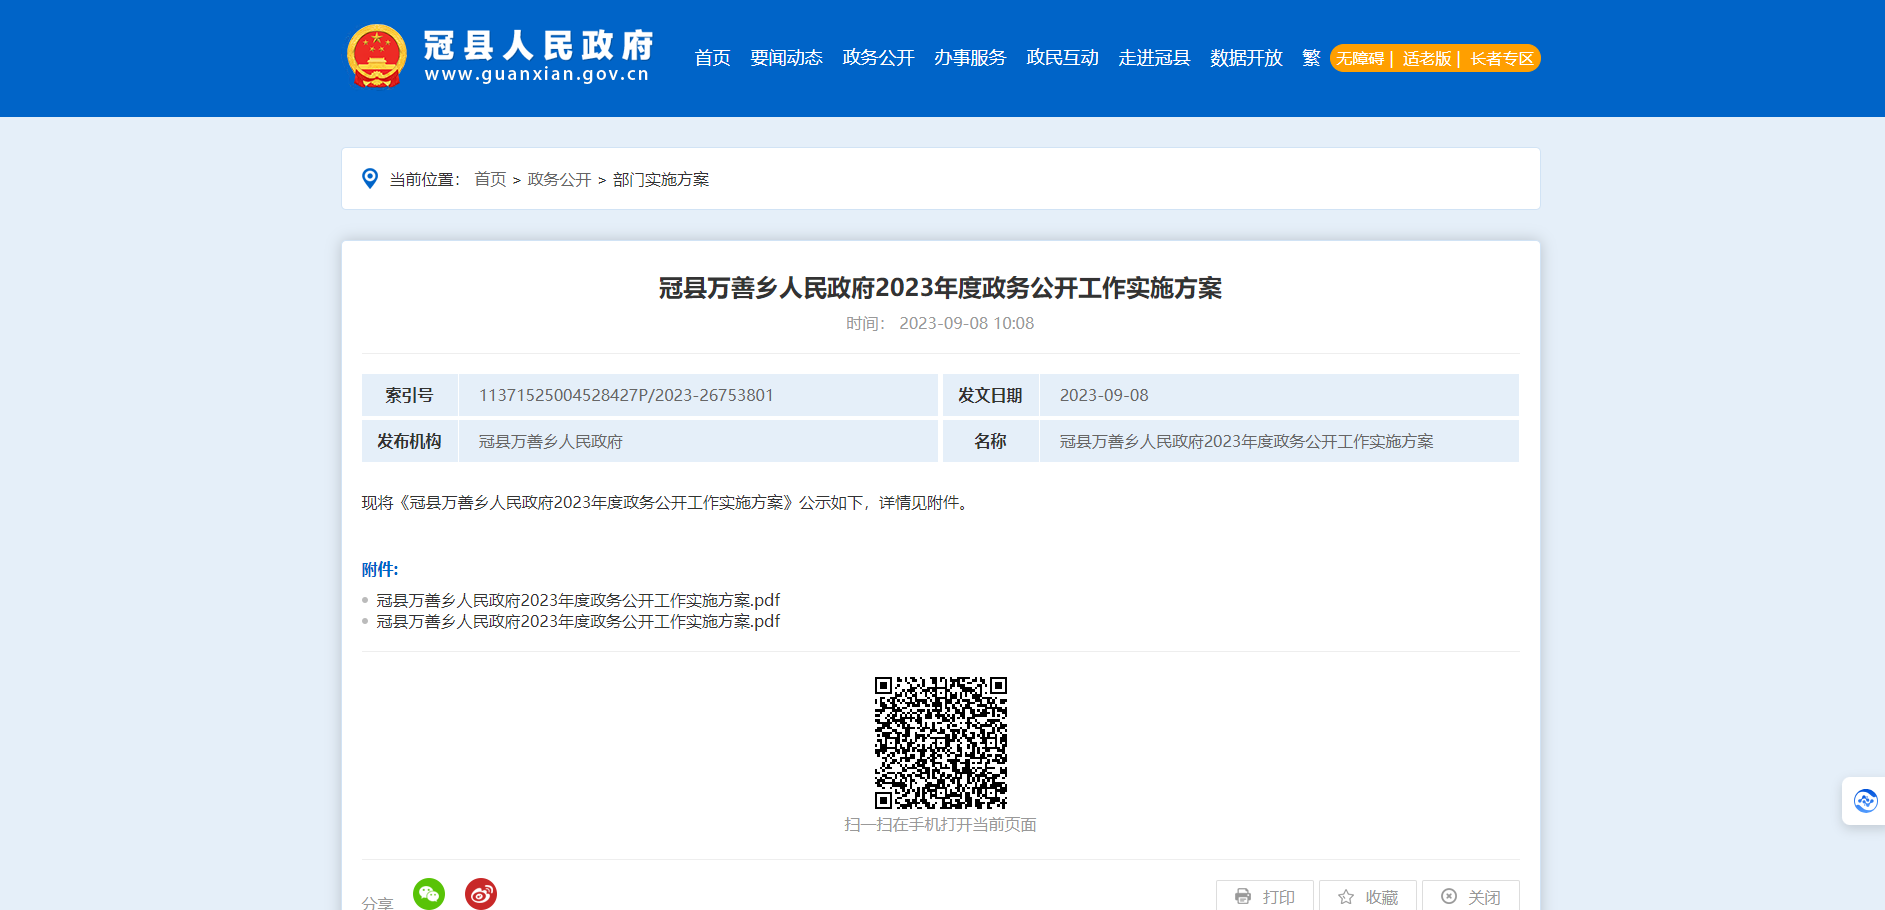Follow the 首页 breadcrumb link
Image resolution: width=1885 pixels, height=910 pixels.
click(490, 179)
